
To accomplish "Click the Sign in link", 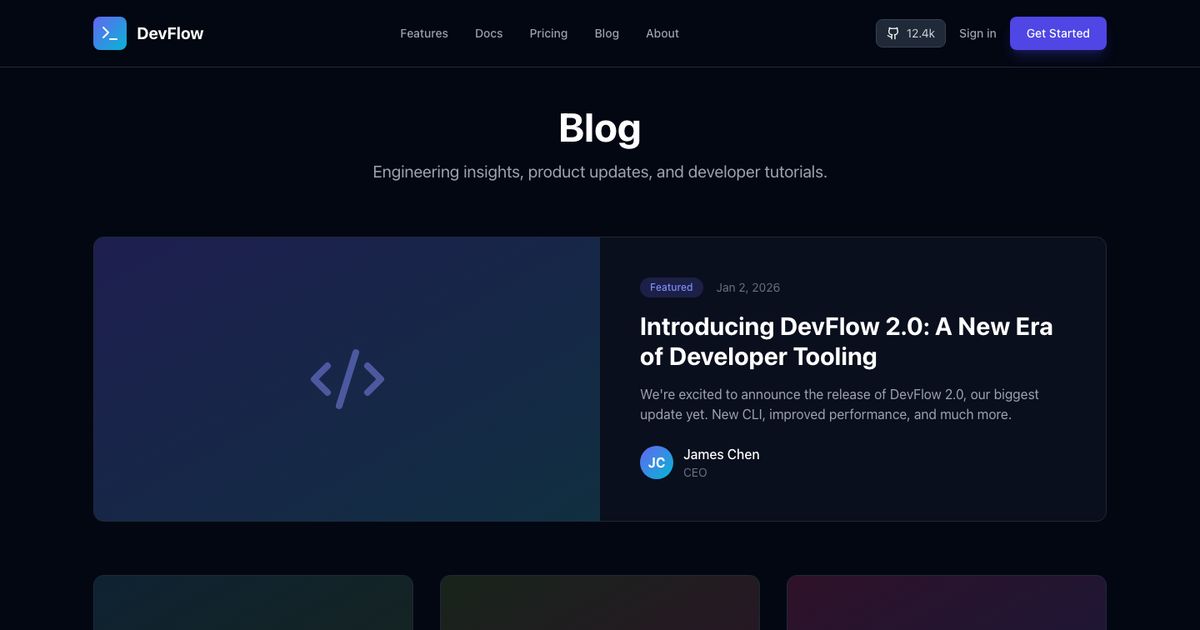I will click(x=977, y=33).
